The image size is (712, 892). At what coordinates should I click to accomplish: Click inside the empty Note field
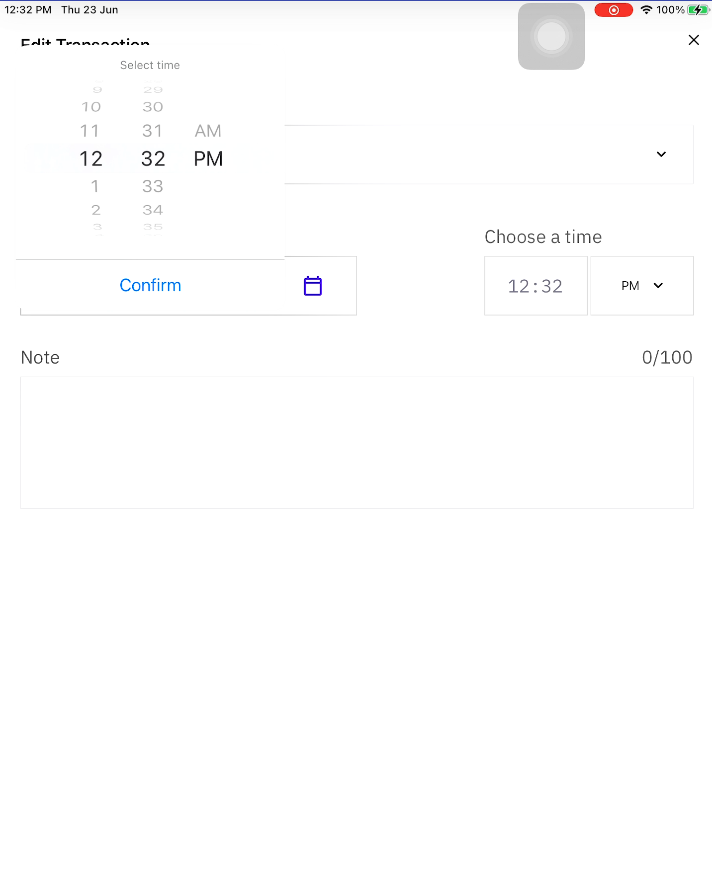pos(356,440)
